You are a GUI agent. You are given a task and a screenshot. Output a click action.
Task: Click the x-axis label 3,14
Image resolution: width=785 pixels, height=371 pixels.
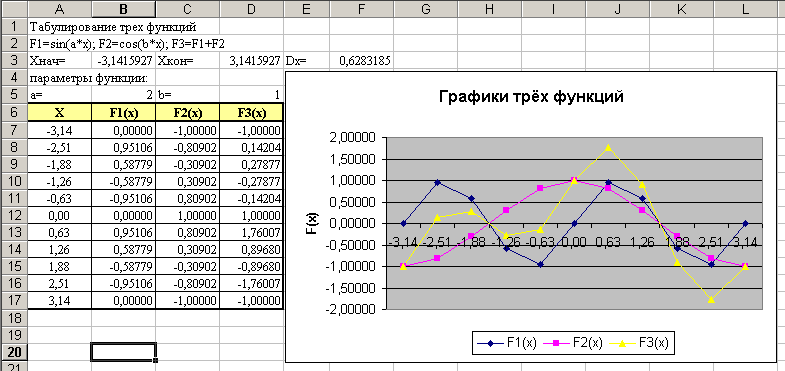click(745, 242)
